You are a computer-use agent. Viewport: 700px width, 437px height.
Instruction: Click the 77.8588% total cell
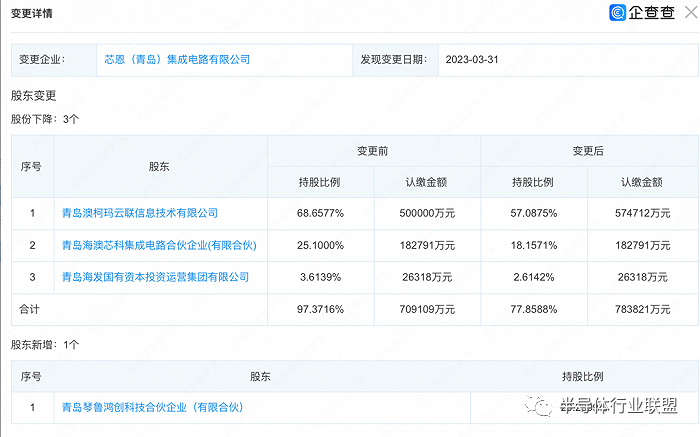pos(534,309)
